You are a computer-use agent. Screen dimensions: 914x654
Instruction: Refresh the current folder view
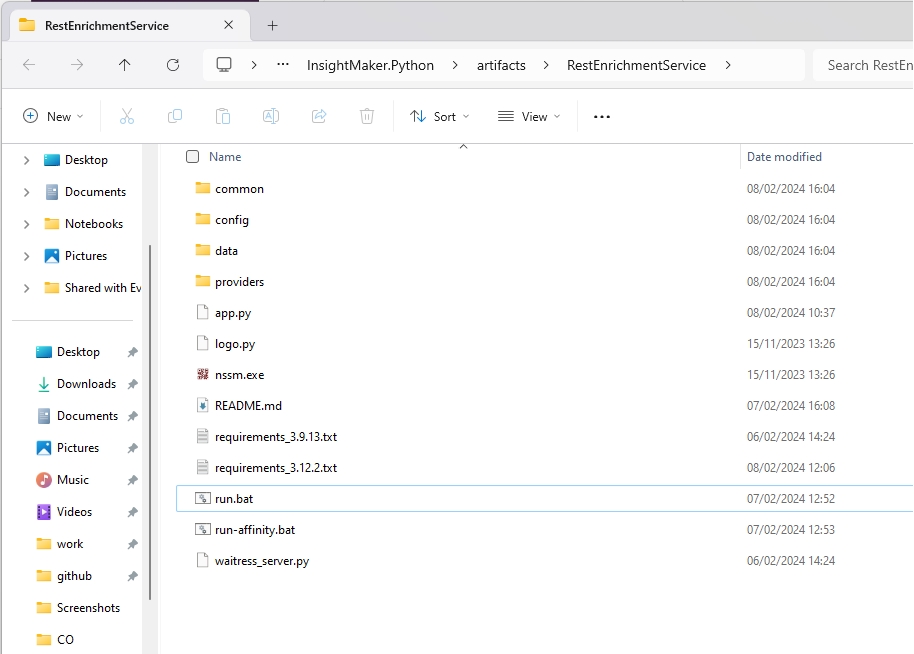pos(173,65)
